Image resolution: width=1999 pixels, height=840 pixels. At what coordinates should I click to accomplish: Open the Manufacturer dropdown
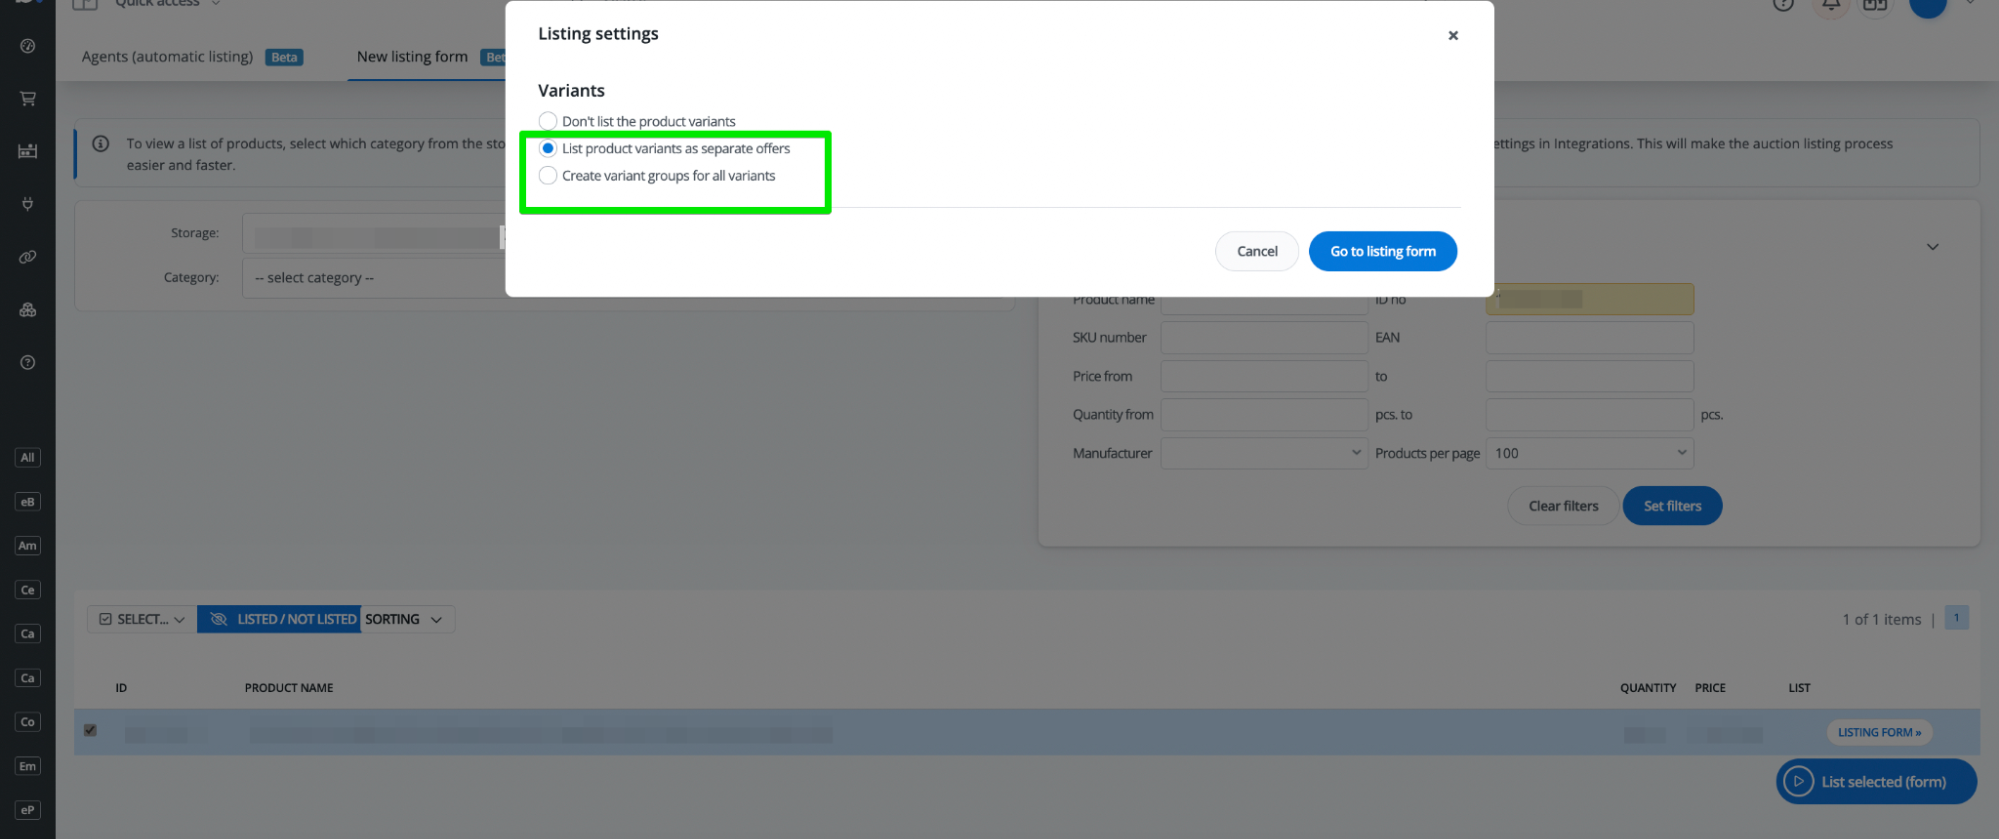pos(1264,453)
